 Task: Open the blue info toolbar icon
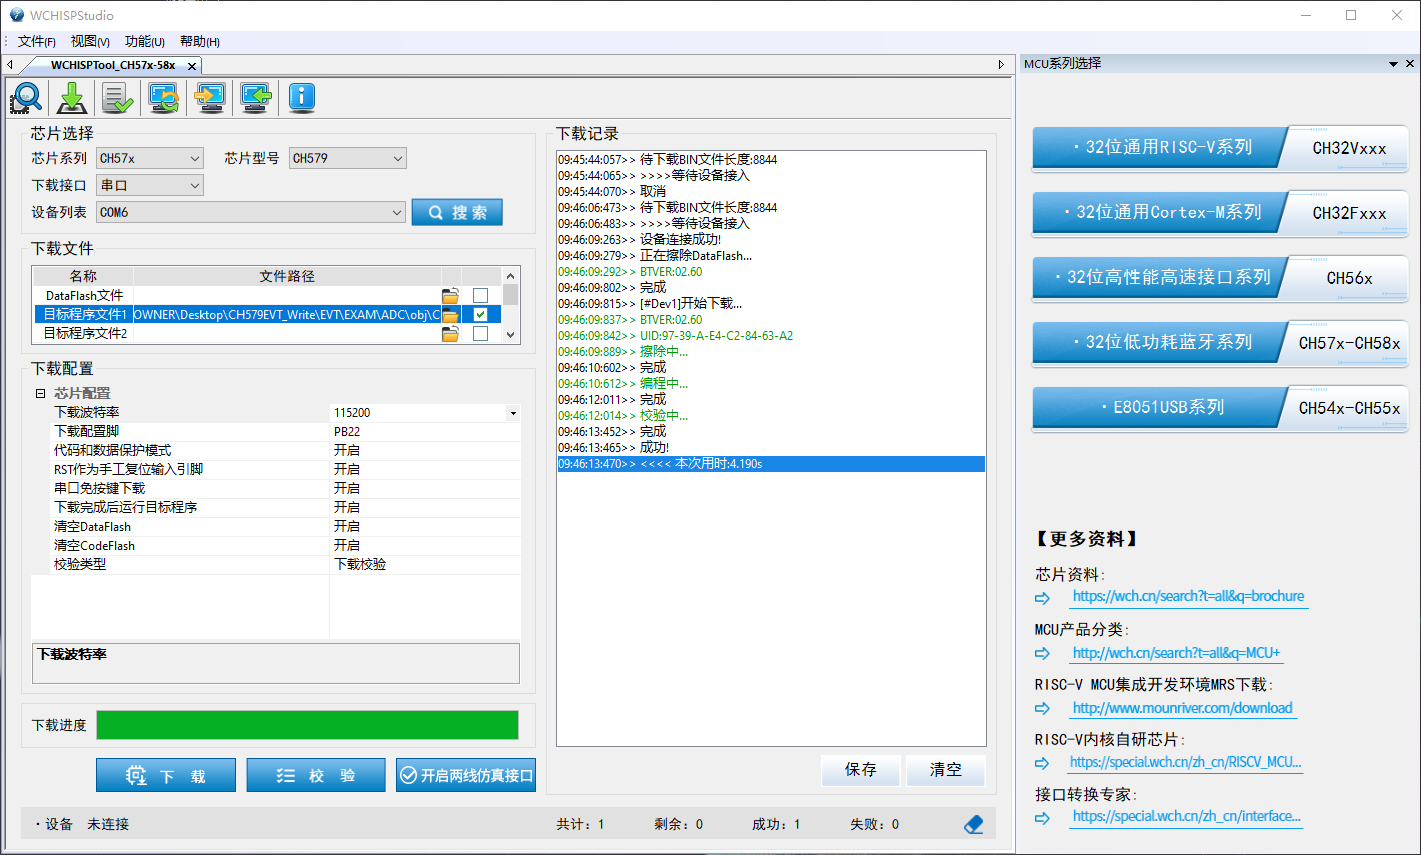click(302, 97)
